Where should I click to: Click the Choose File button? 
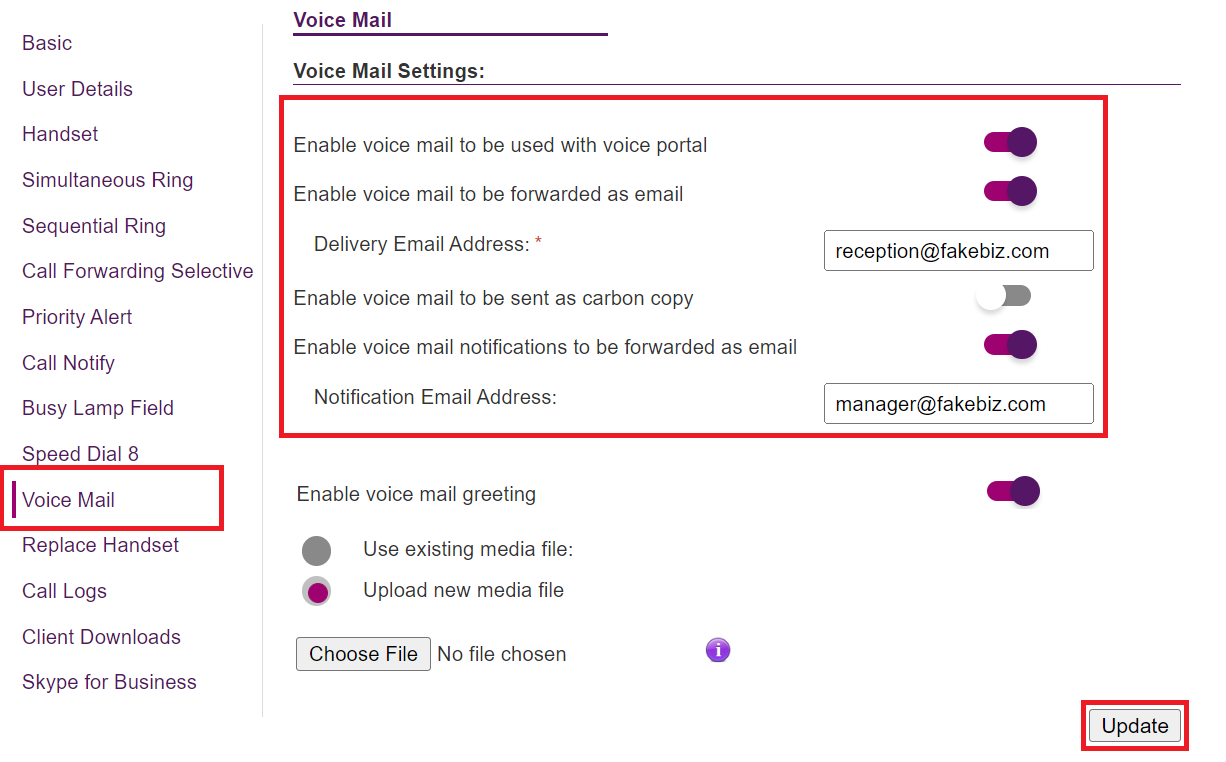click(x=362, y=653)
